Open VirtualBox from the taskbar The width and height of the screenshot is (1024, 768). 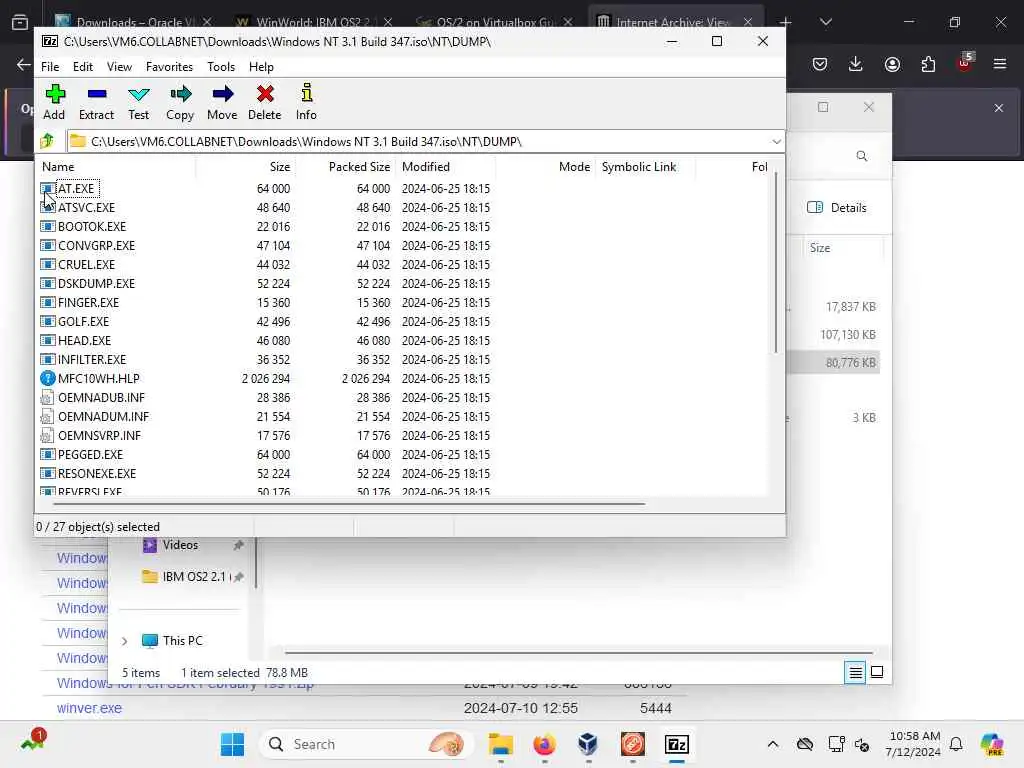click(588, 744)
